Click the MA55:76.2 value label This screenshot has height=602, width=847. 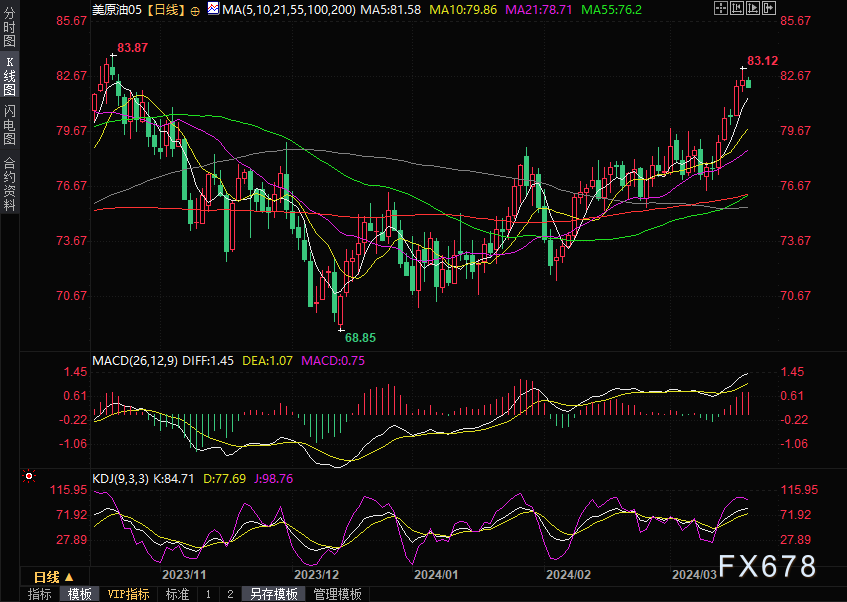click(611, 10)
